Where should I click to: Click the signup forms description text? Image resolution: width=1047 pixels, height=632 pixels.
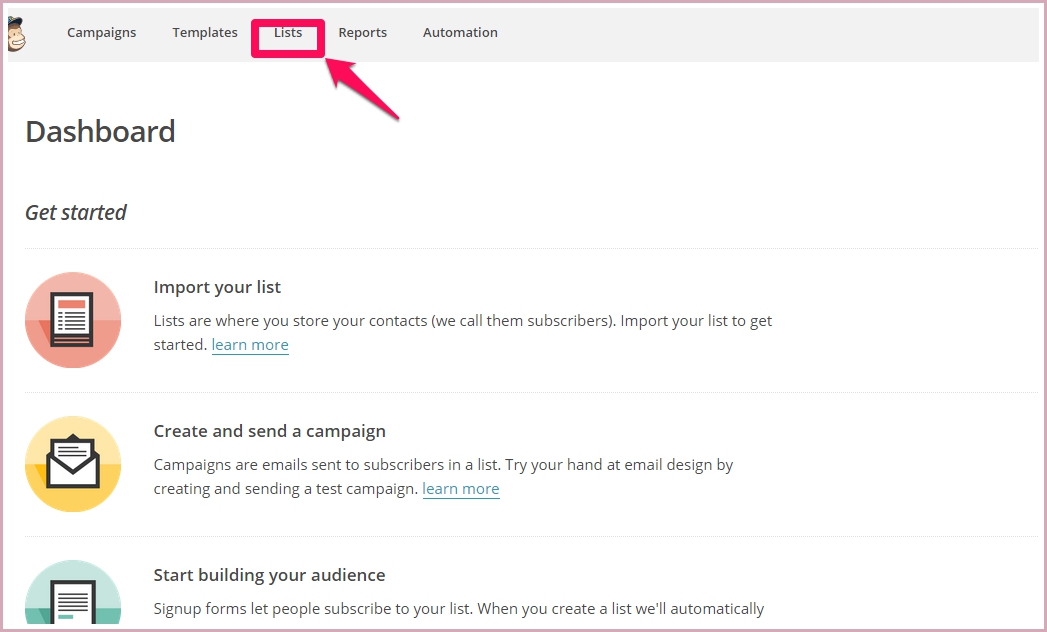[x=458, y=609]
